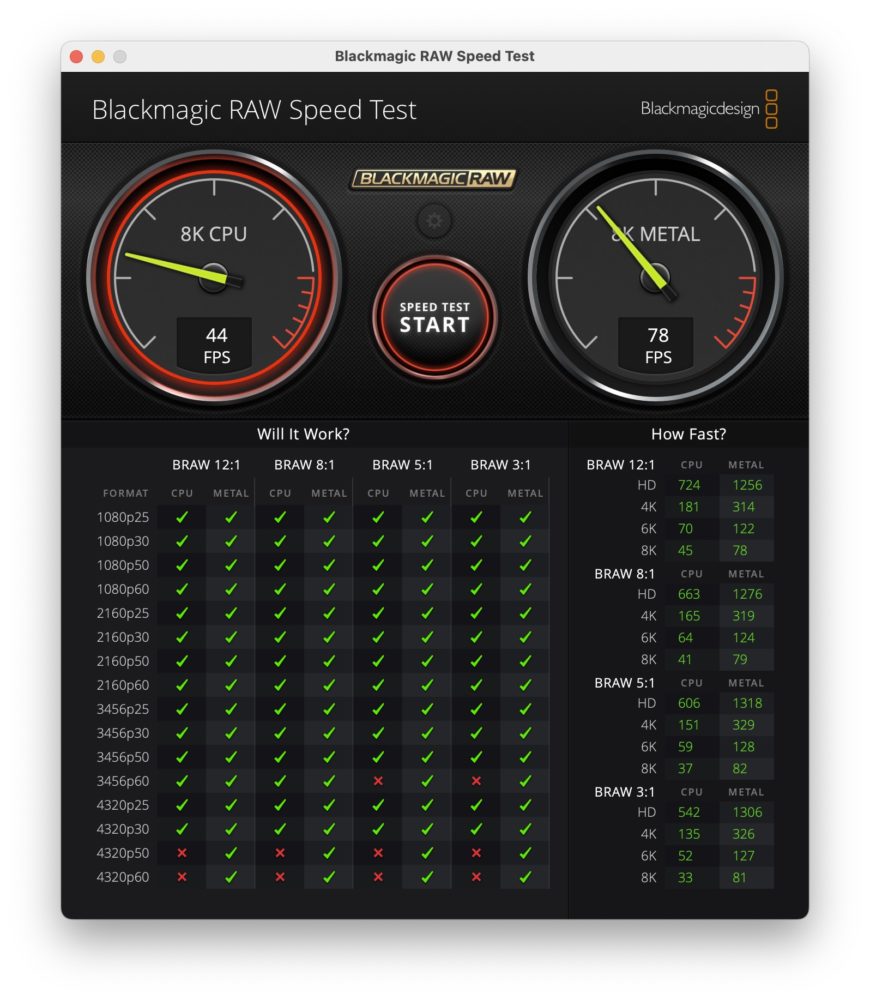Screen dimensions: 870x1000
Task: Select the 78 FPS readout on Metal gauge
Action: pyautogui.click(x=658, y=345)
